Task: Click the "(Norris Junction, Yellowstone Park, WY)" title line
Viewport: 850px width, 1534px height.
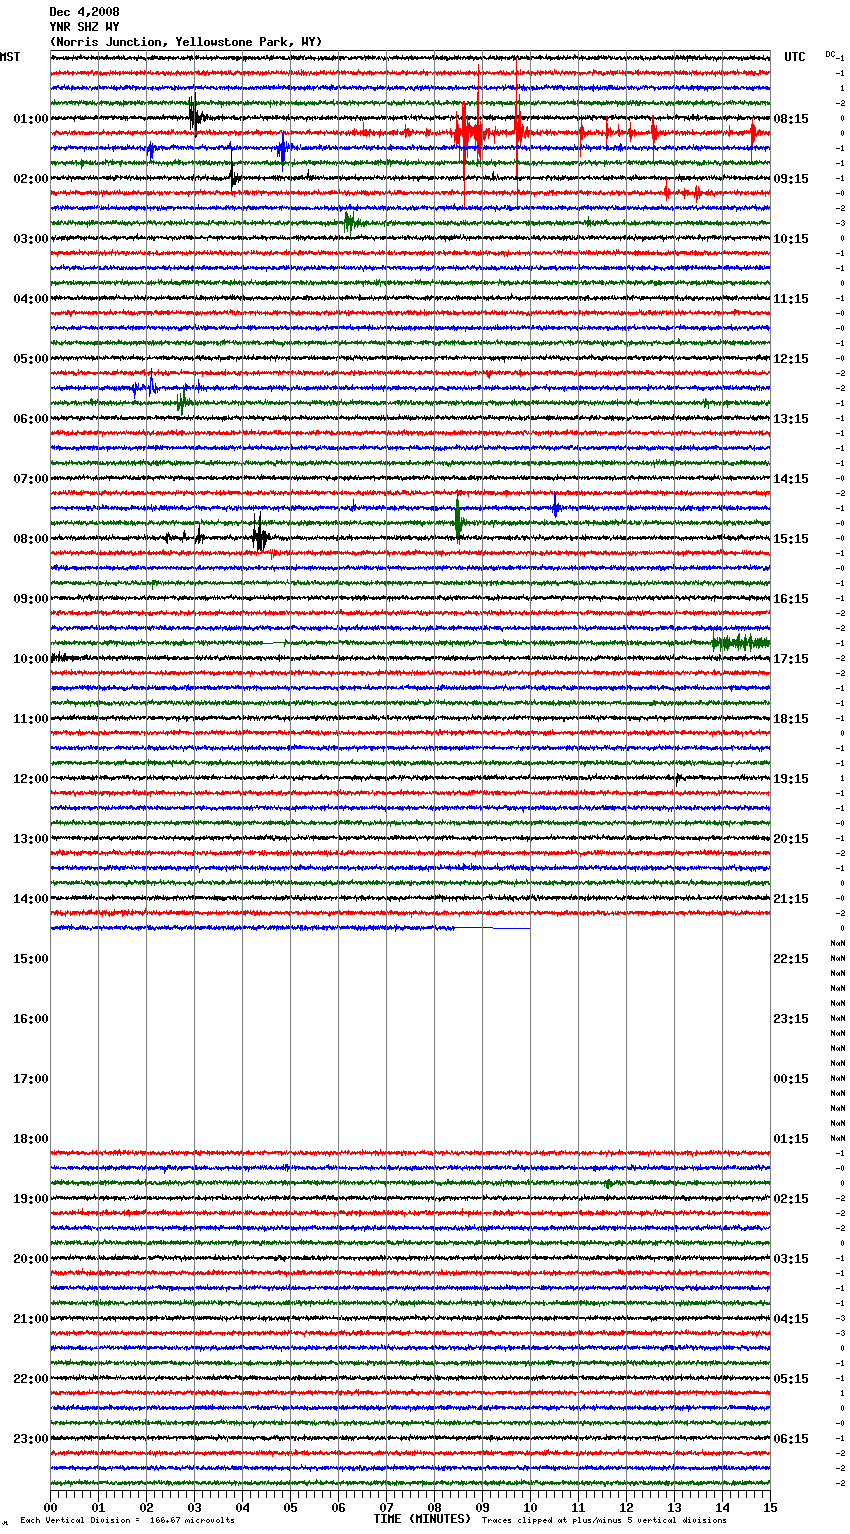Action: click(186, 42)
